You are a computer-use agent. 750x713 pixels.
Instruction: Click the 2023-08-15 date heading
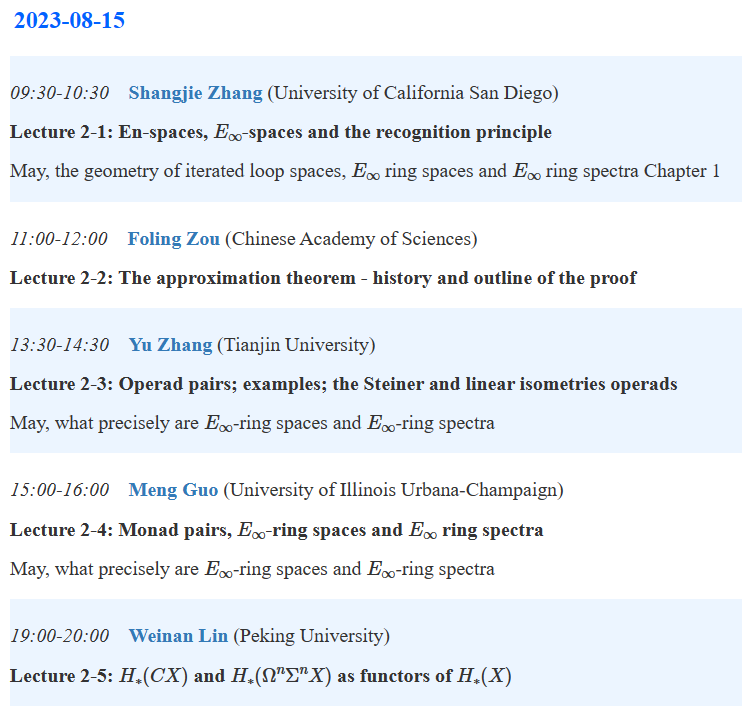tap(69, 21)
